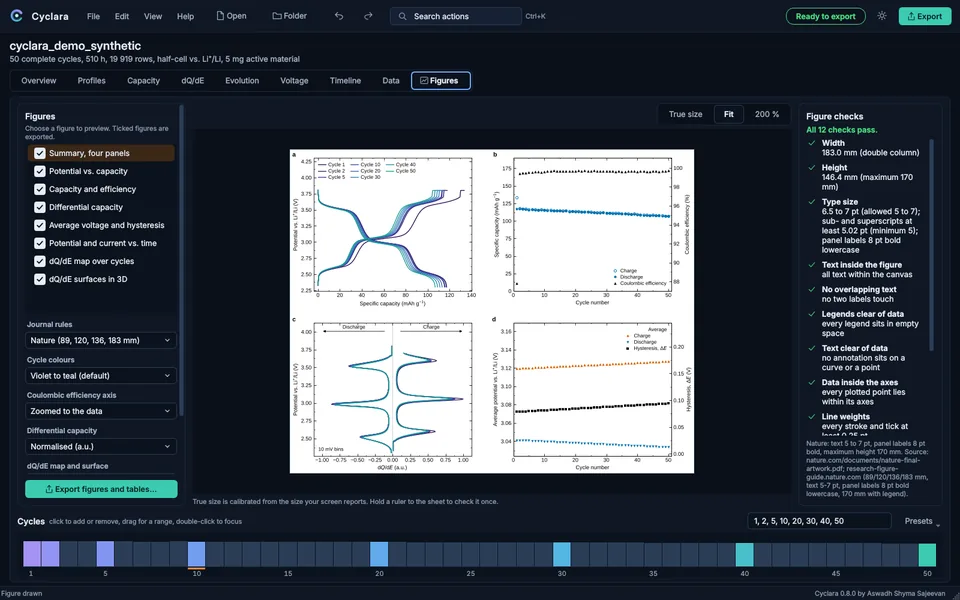Untick Potential vs. capacity checkbox
The image size is (960, 600).
[x=40, y=171]
